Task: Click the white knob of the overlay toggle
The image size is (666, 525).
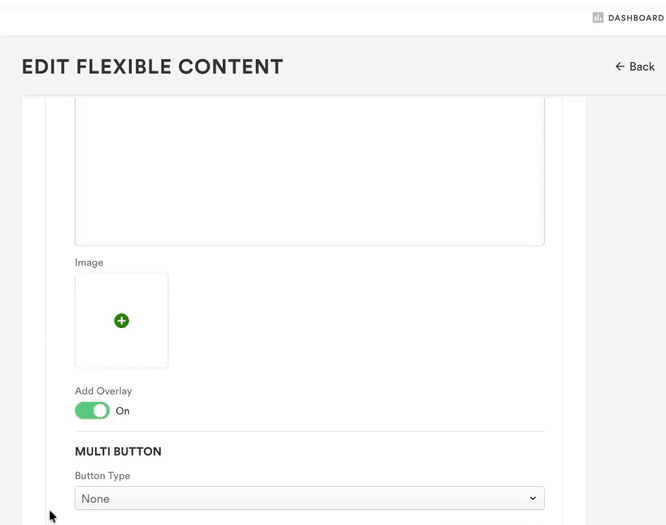Action: [x=100, y=411]
